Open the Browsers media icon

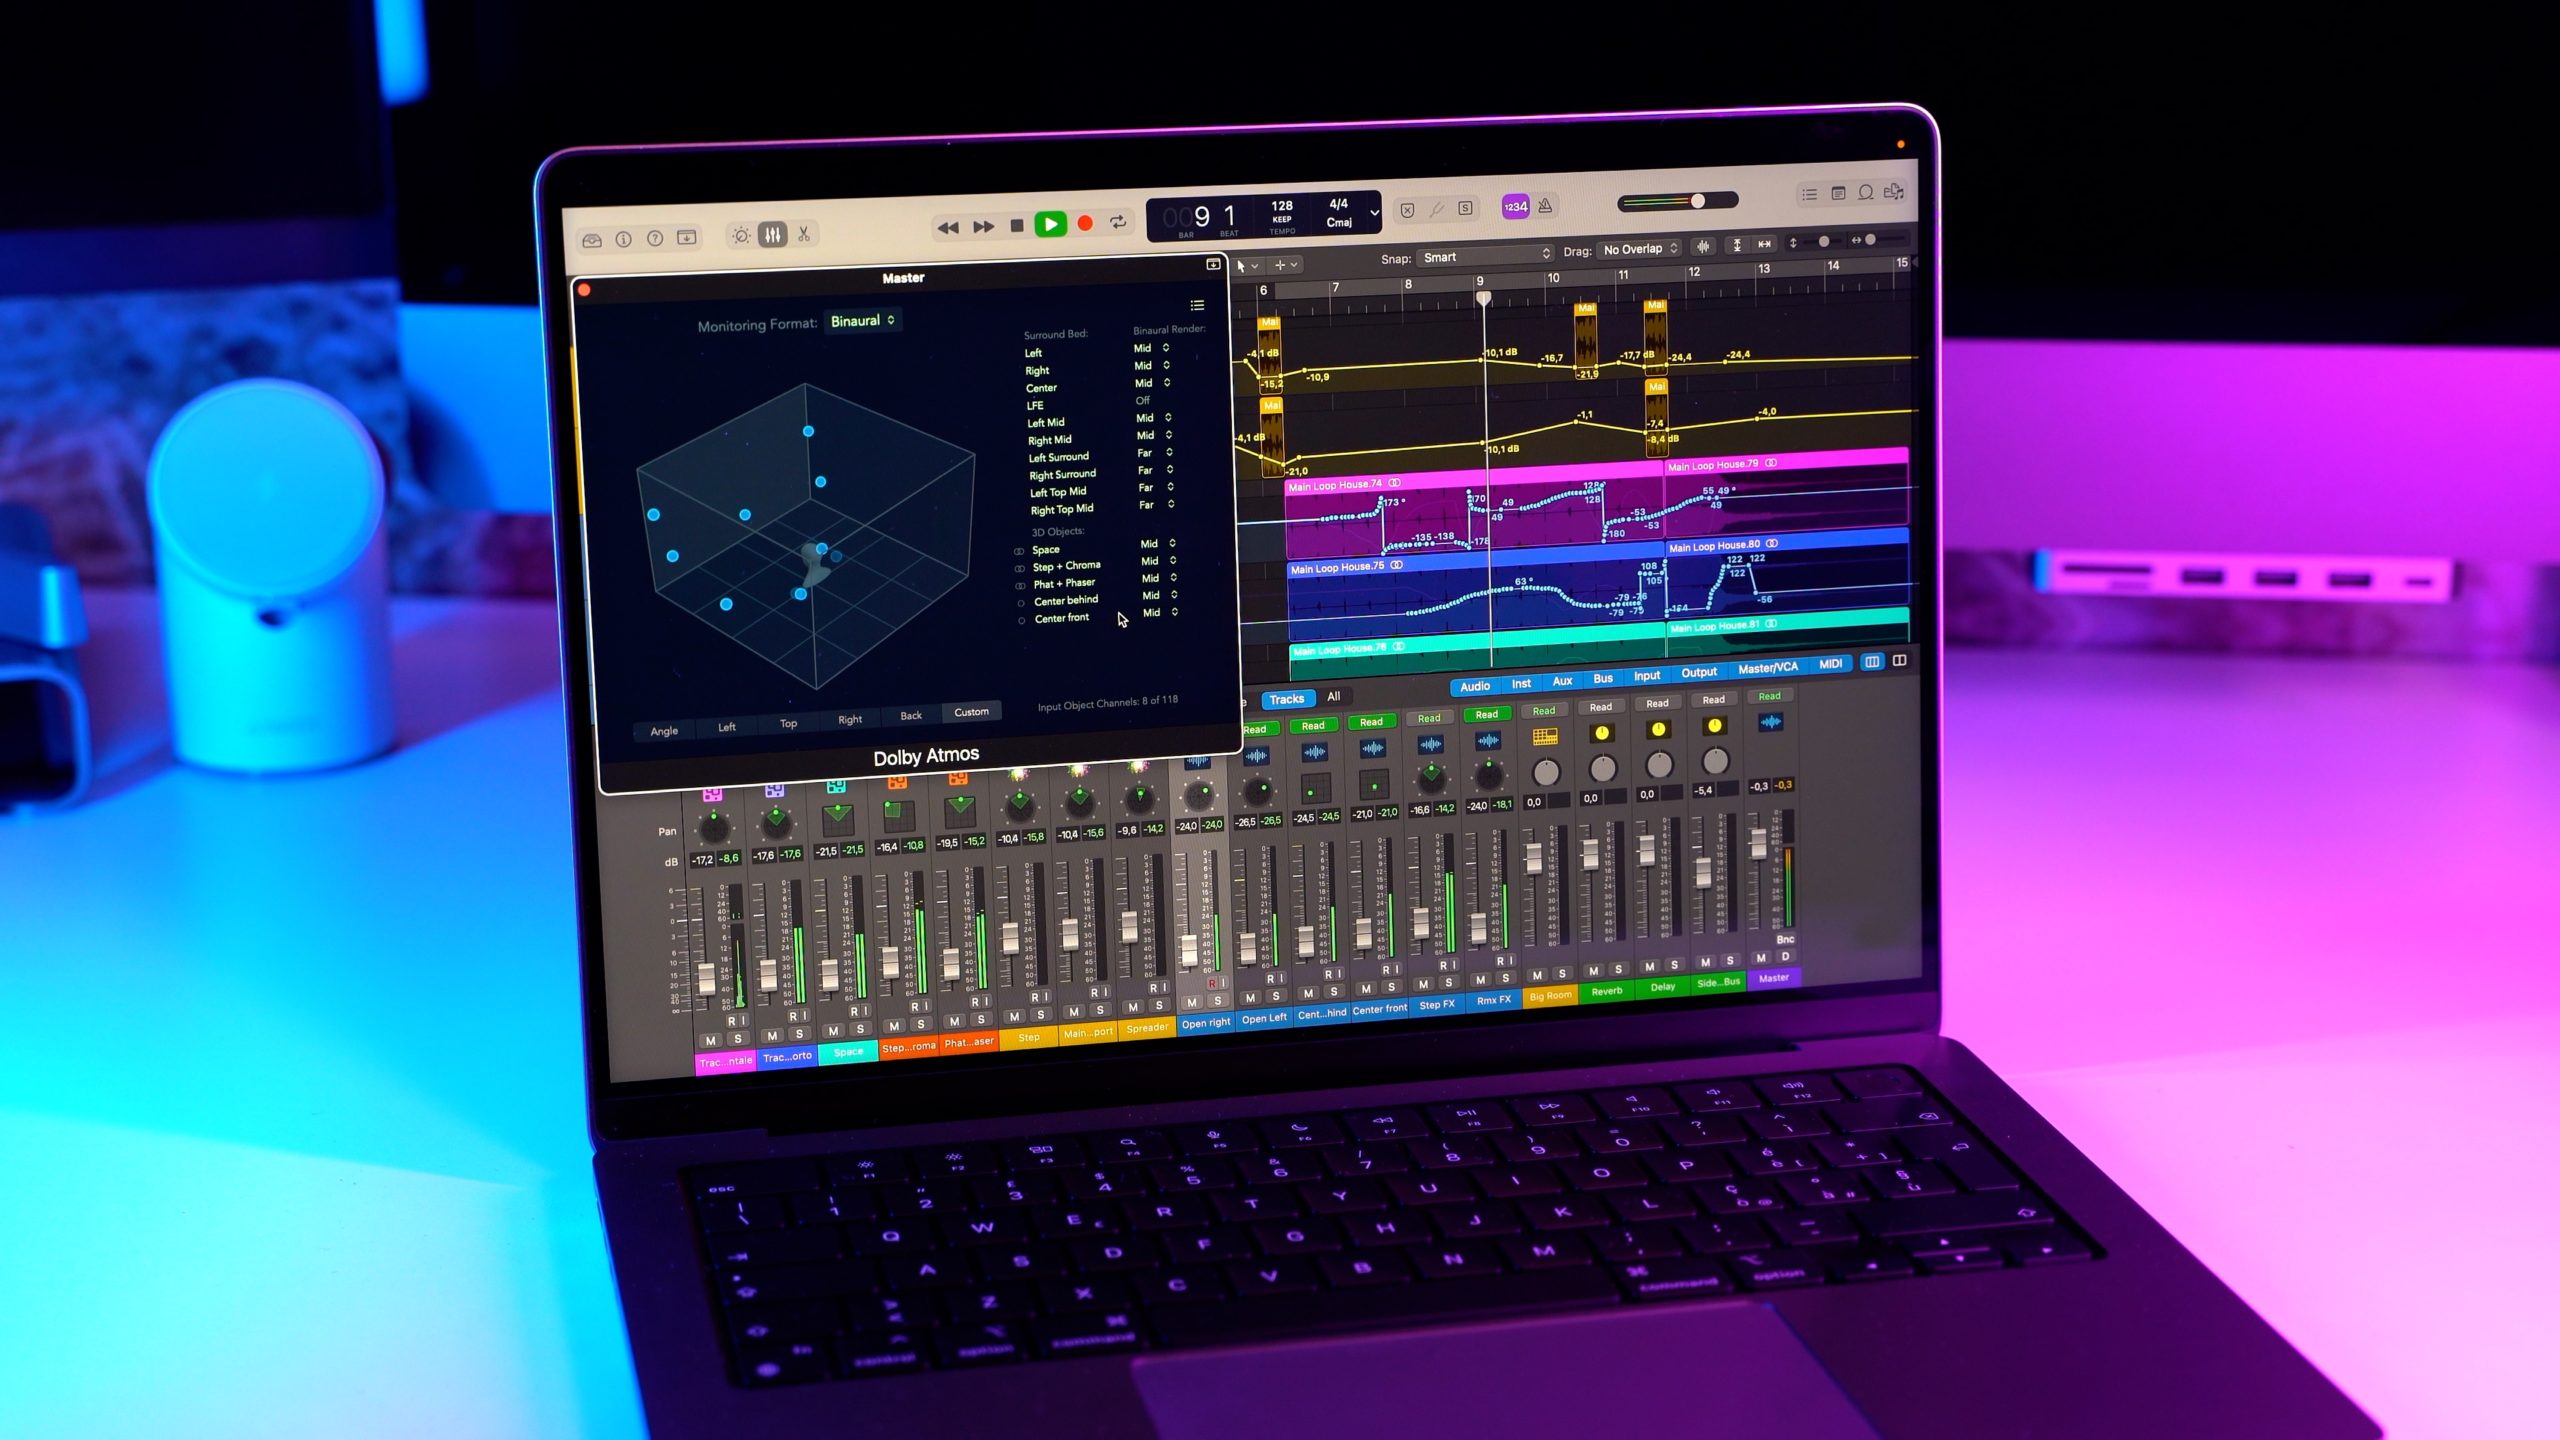(x=1894, y=192)
